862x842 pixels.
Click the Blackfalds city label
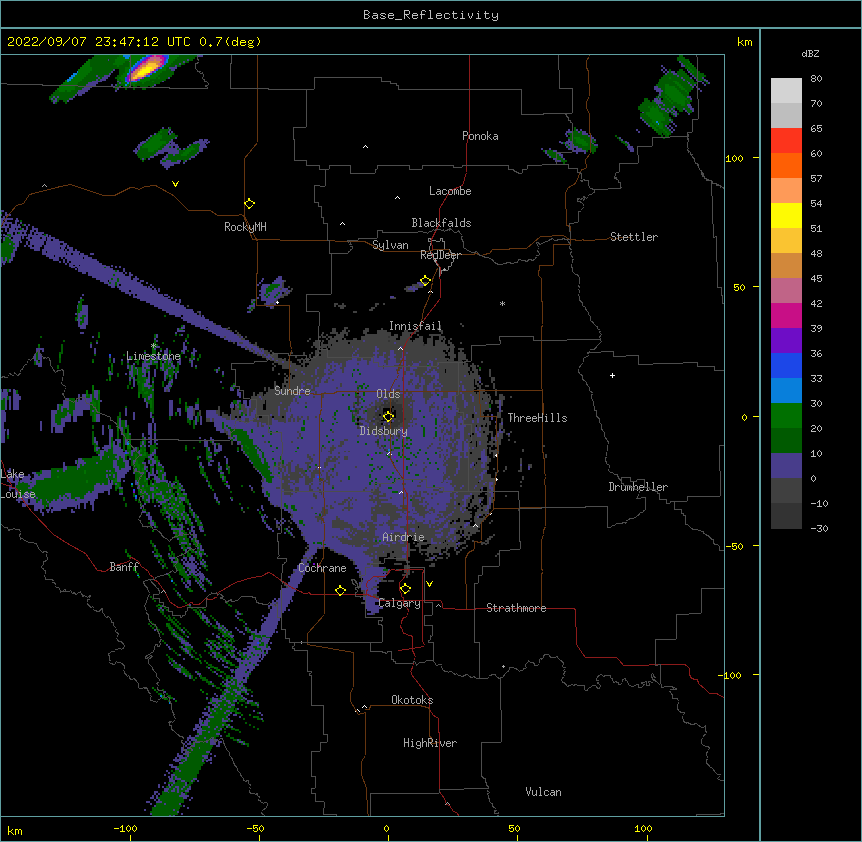coord(441,223)
